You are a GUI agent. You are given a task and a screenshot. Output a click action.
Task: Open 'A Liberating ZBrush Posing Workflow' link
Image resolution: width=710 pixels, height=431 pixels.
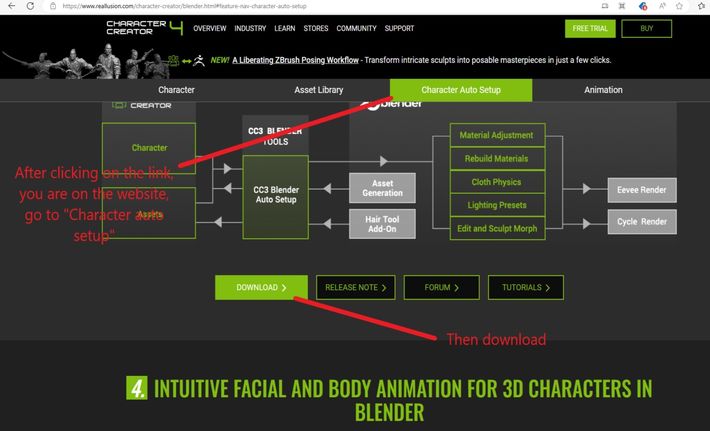click(295, 60)
